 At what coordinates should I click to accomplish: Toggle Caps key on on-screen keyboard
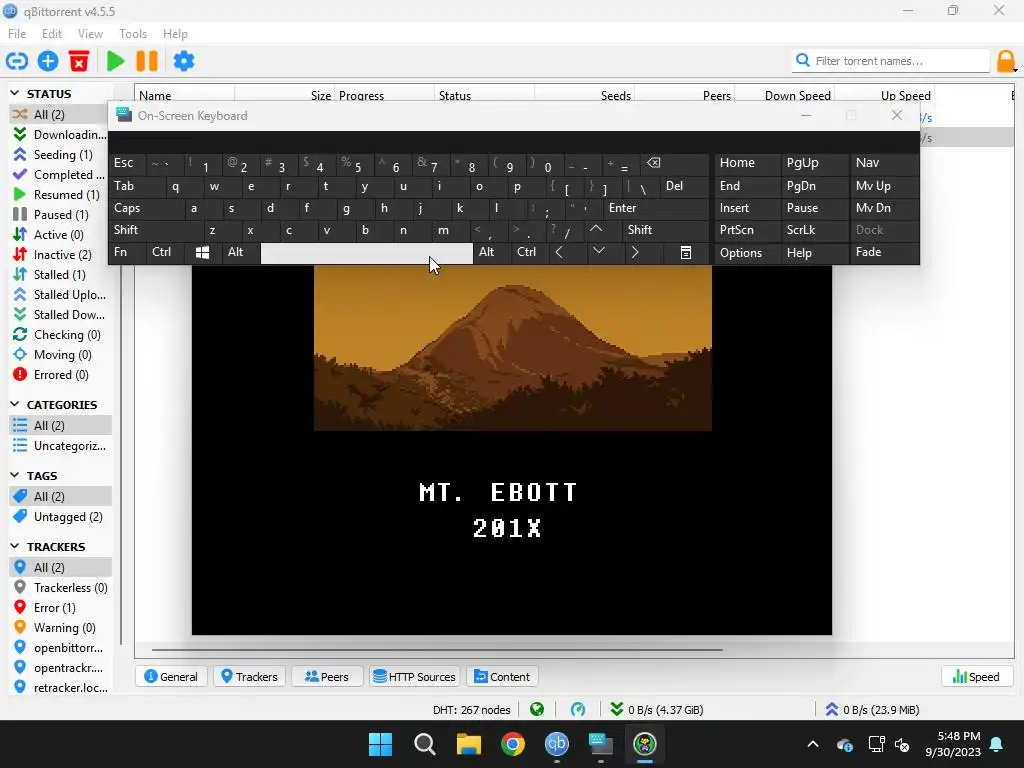pyautogui.click(x=146, y=208)
